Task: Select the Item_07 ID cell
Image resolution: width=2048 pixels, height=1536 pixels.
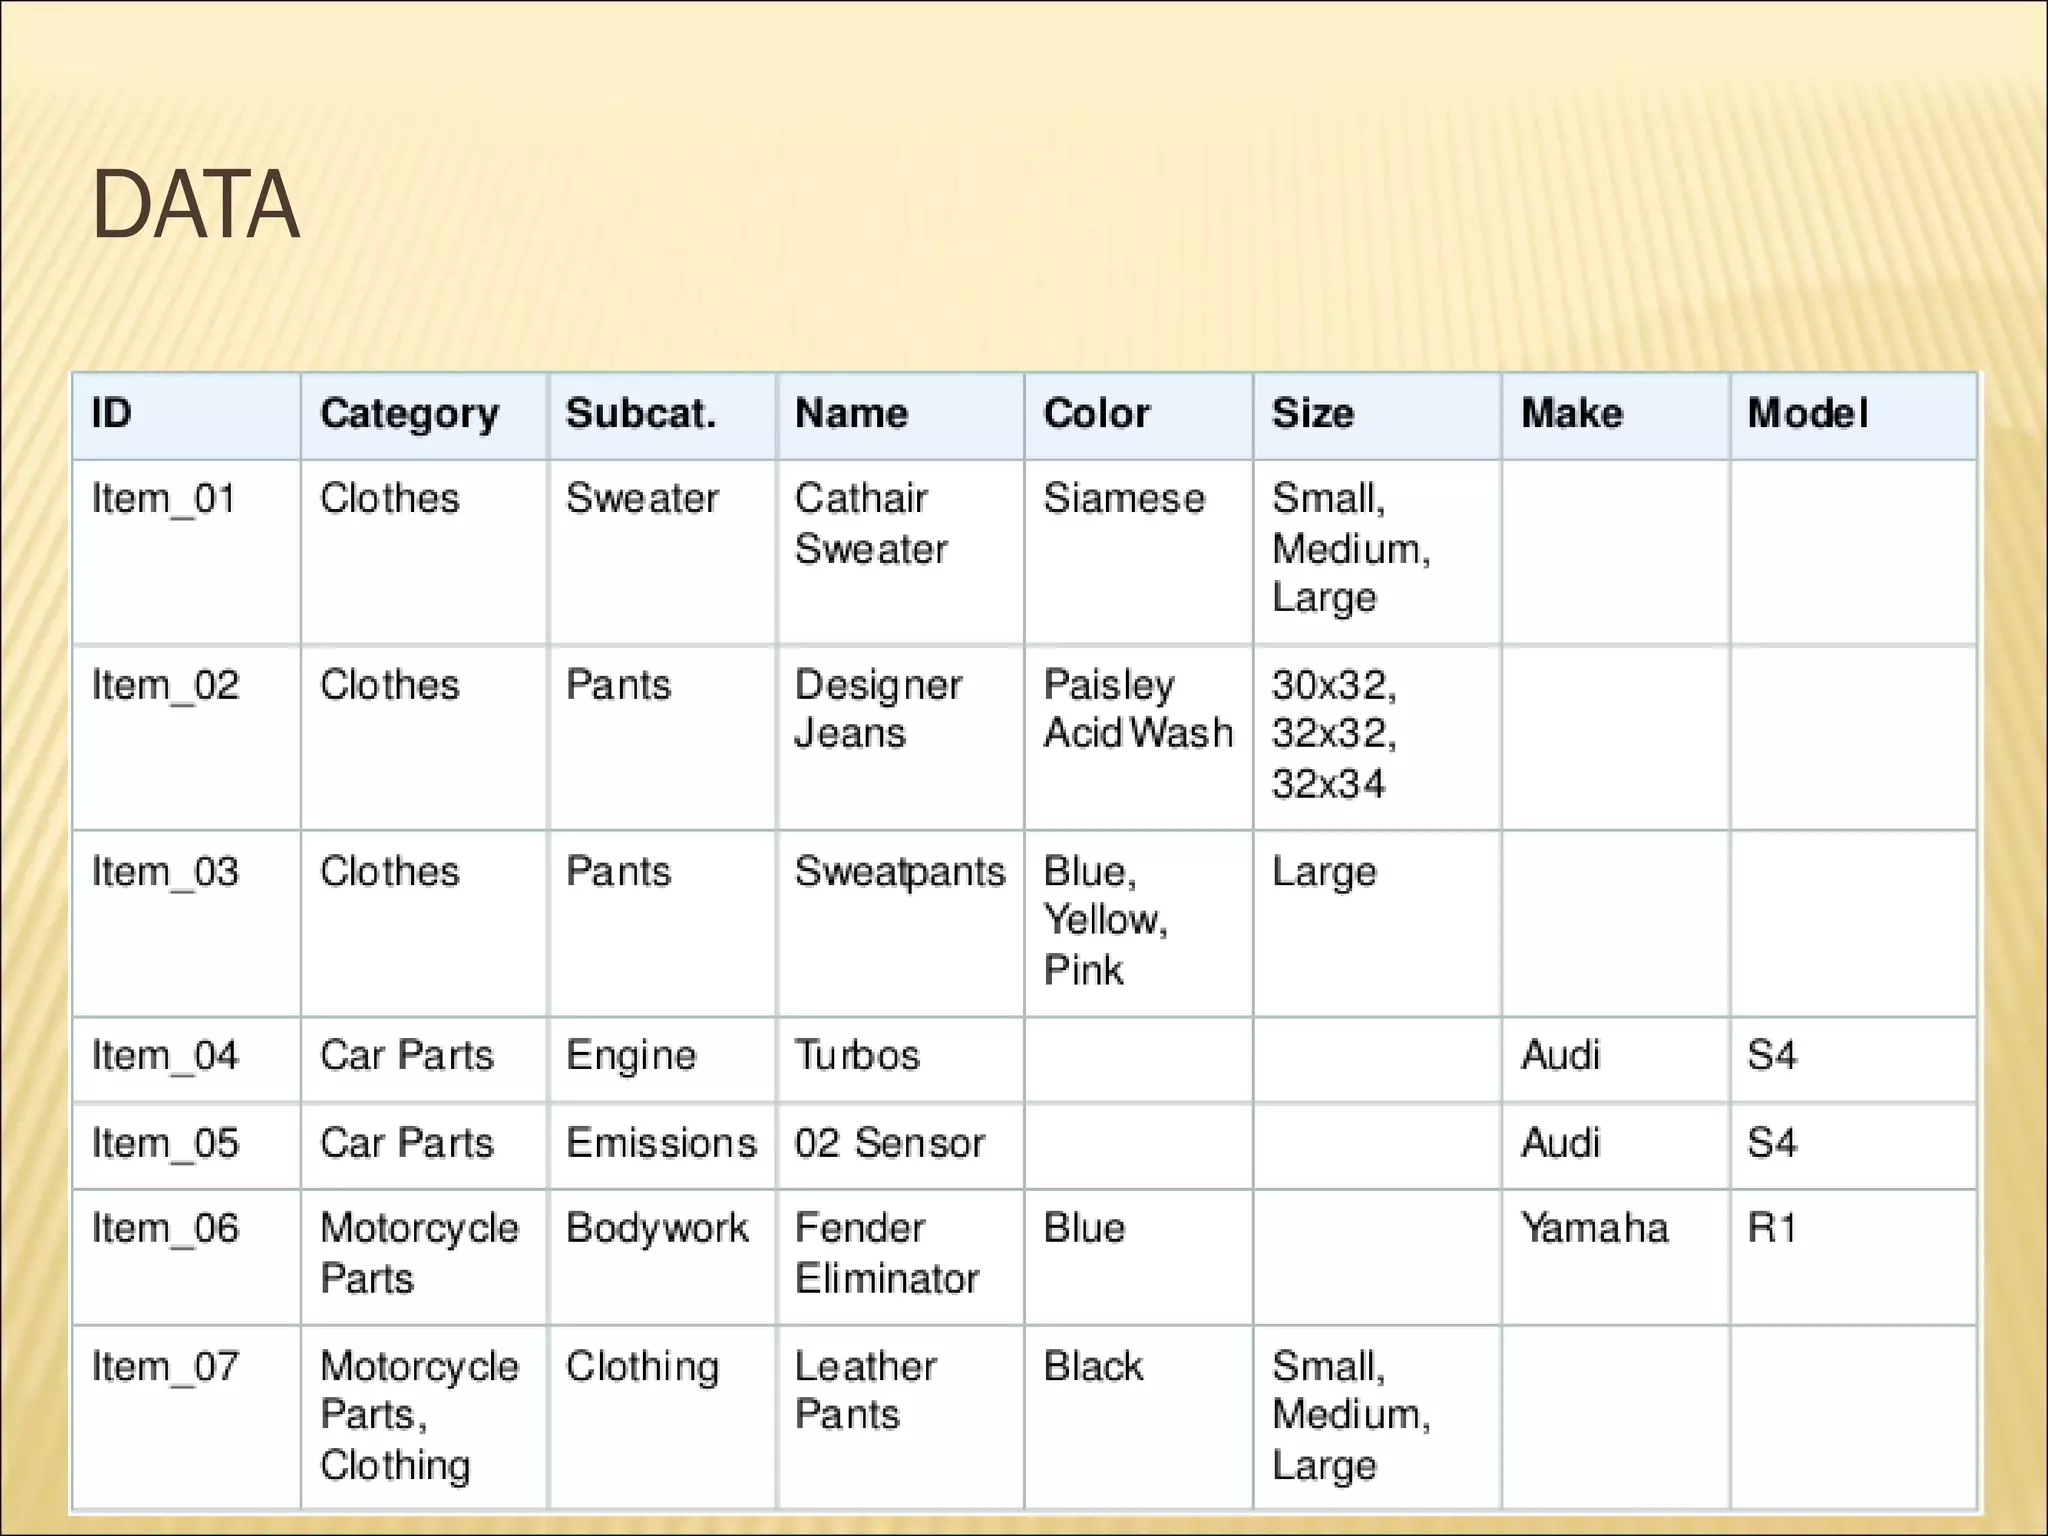Action: [165, 1367]
